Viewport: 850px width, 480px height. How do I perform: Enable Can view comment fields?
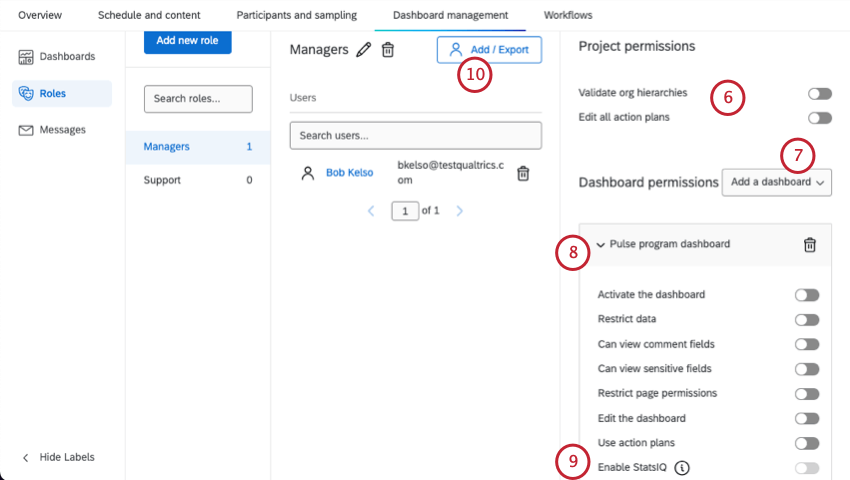click(807, 344)
